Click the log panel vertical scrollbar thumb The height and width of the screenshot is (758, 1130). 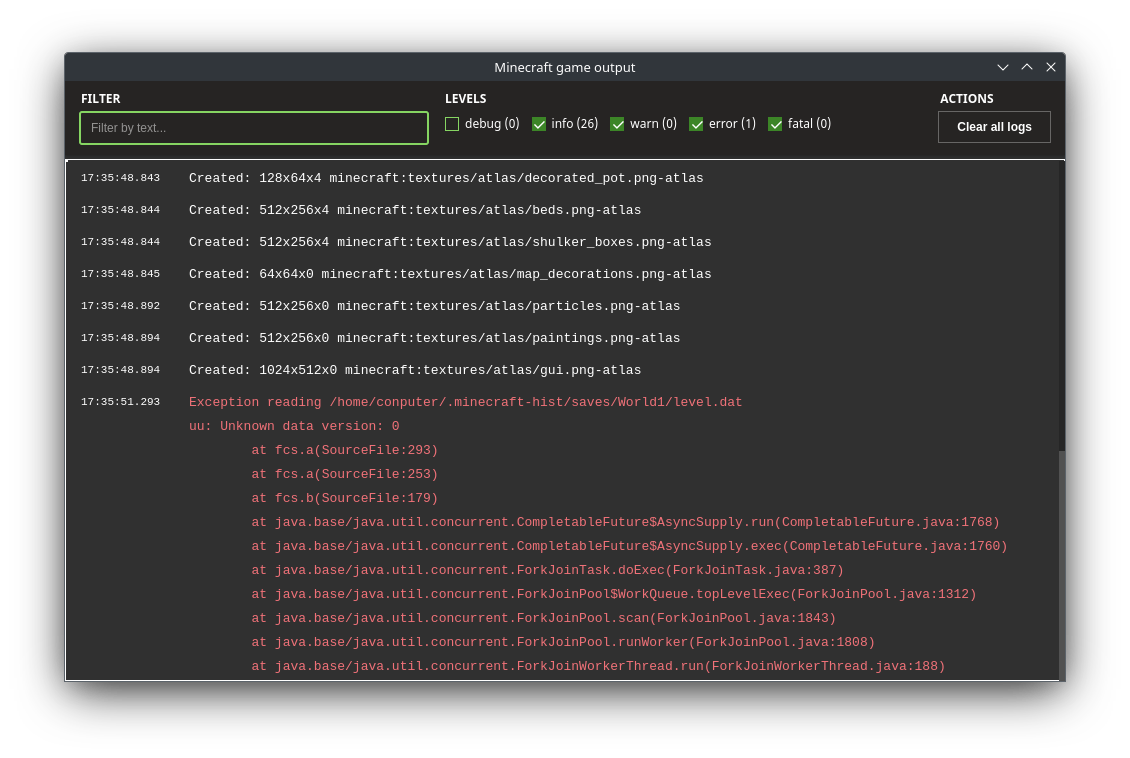[x=1062, y=564]
